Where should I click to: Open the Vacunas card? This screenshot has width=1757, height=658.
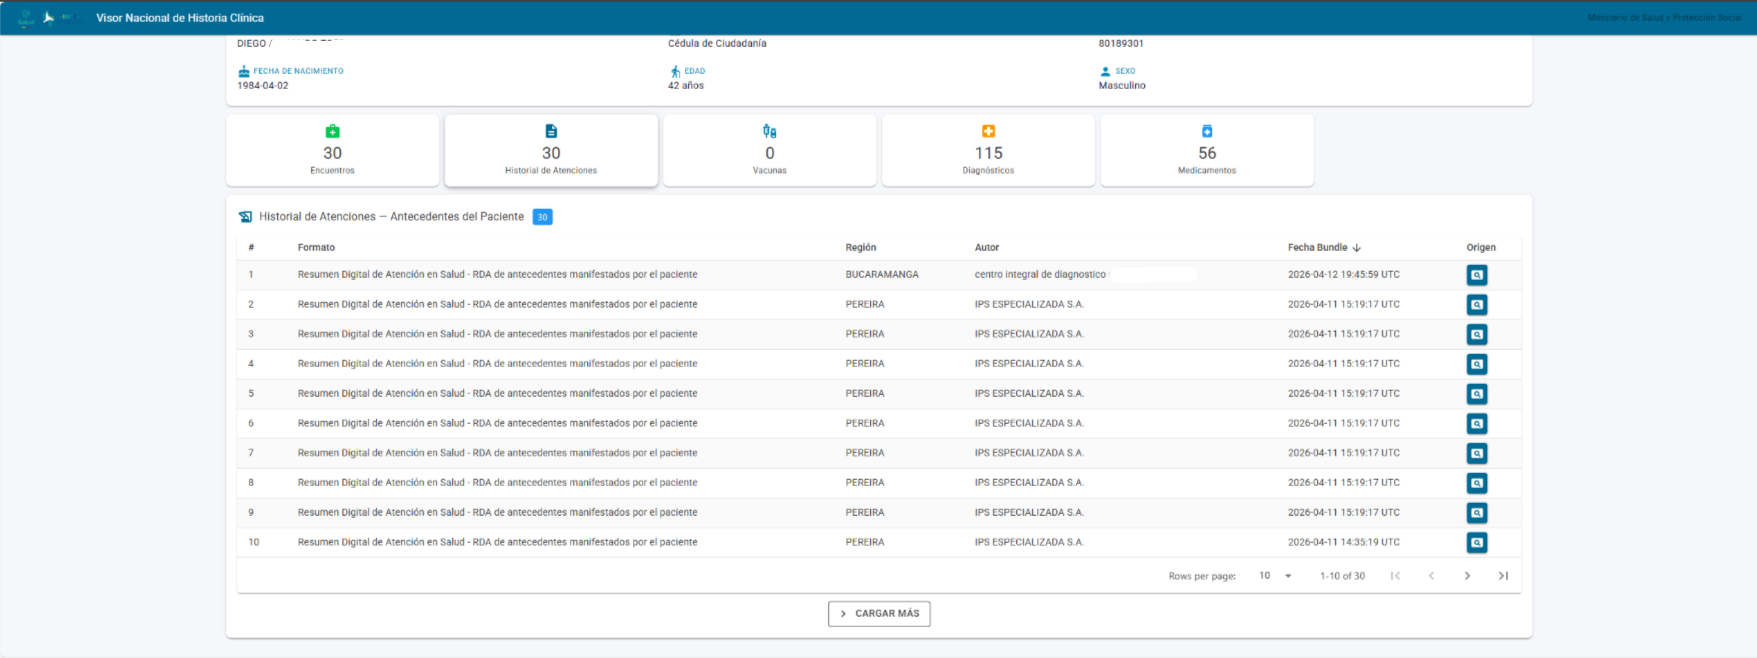(x=769, y=151)
